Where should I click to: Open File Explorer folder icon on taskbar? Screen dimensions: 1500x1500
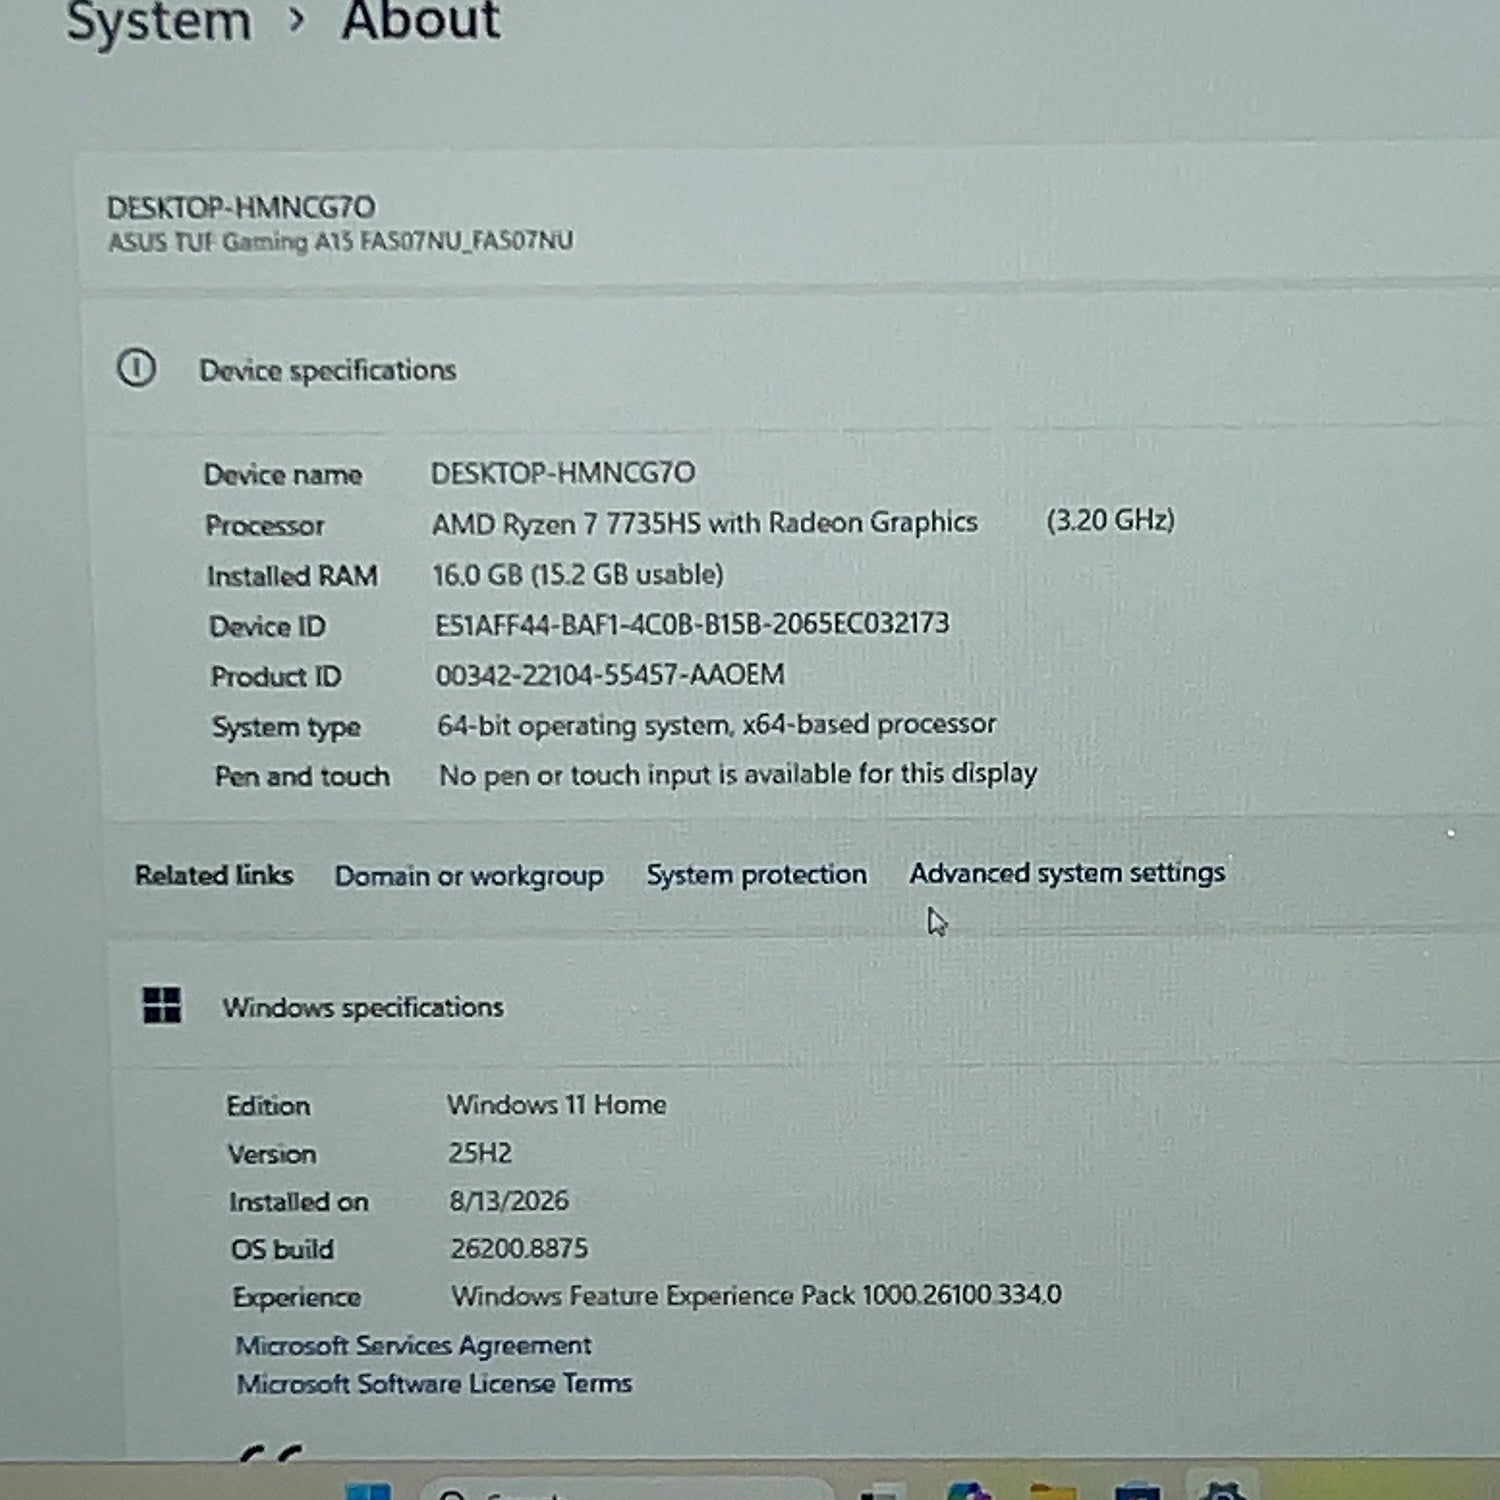[x=1052, y=1492]
